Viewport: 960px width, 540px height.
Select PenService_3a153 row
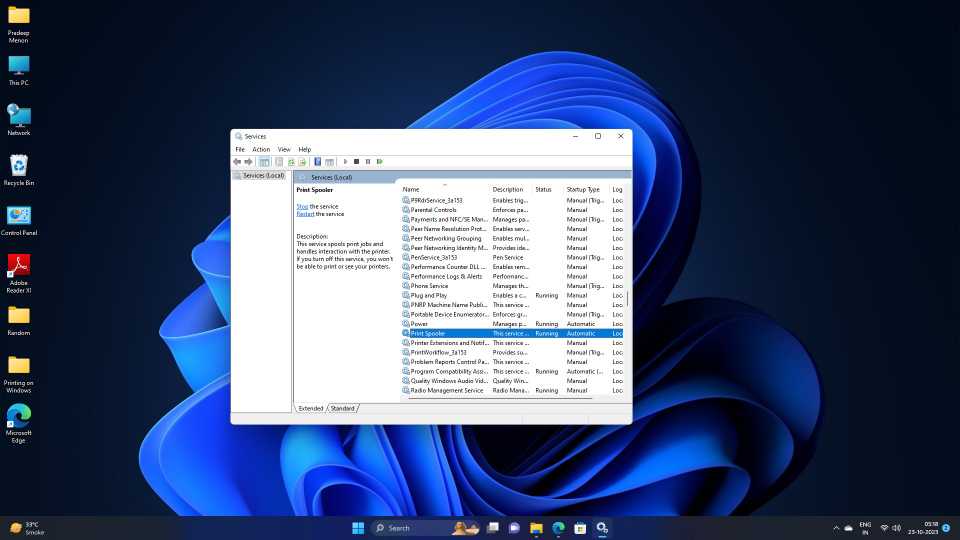[x=512, y=258]
